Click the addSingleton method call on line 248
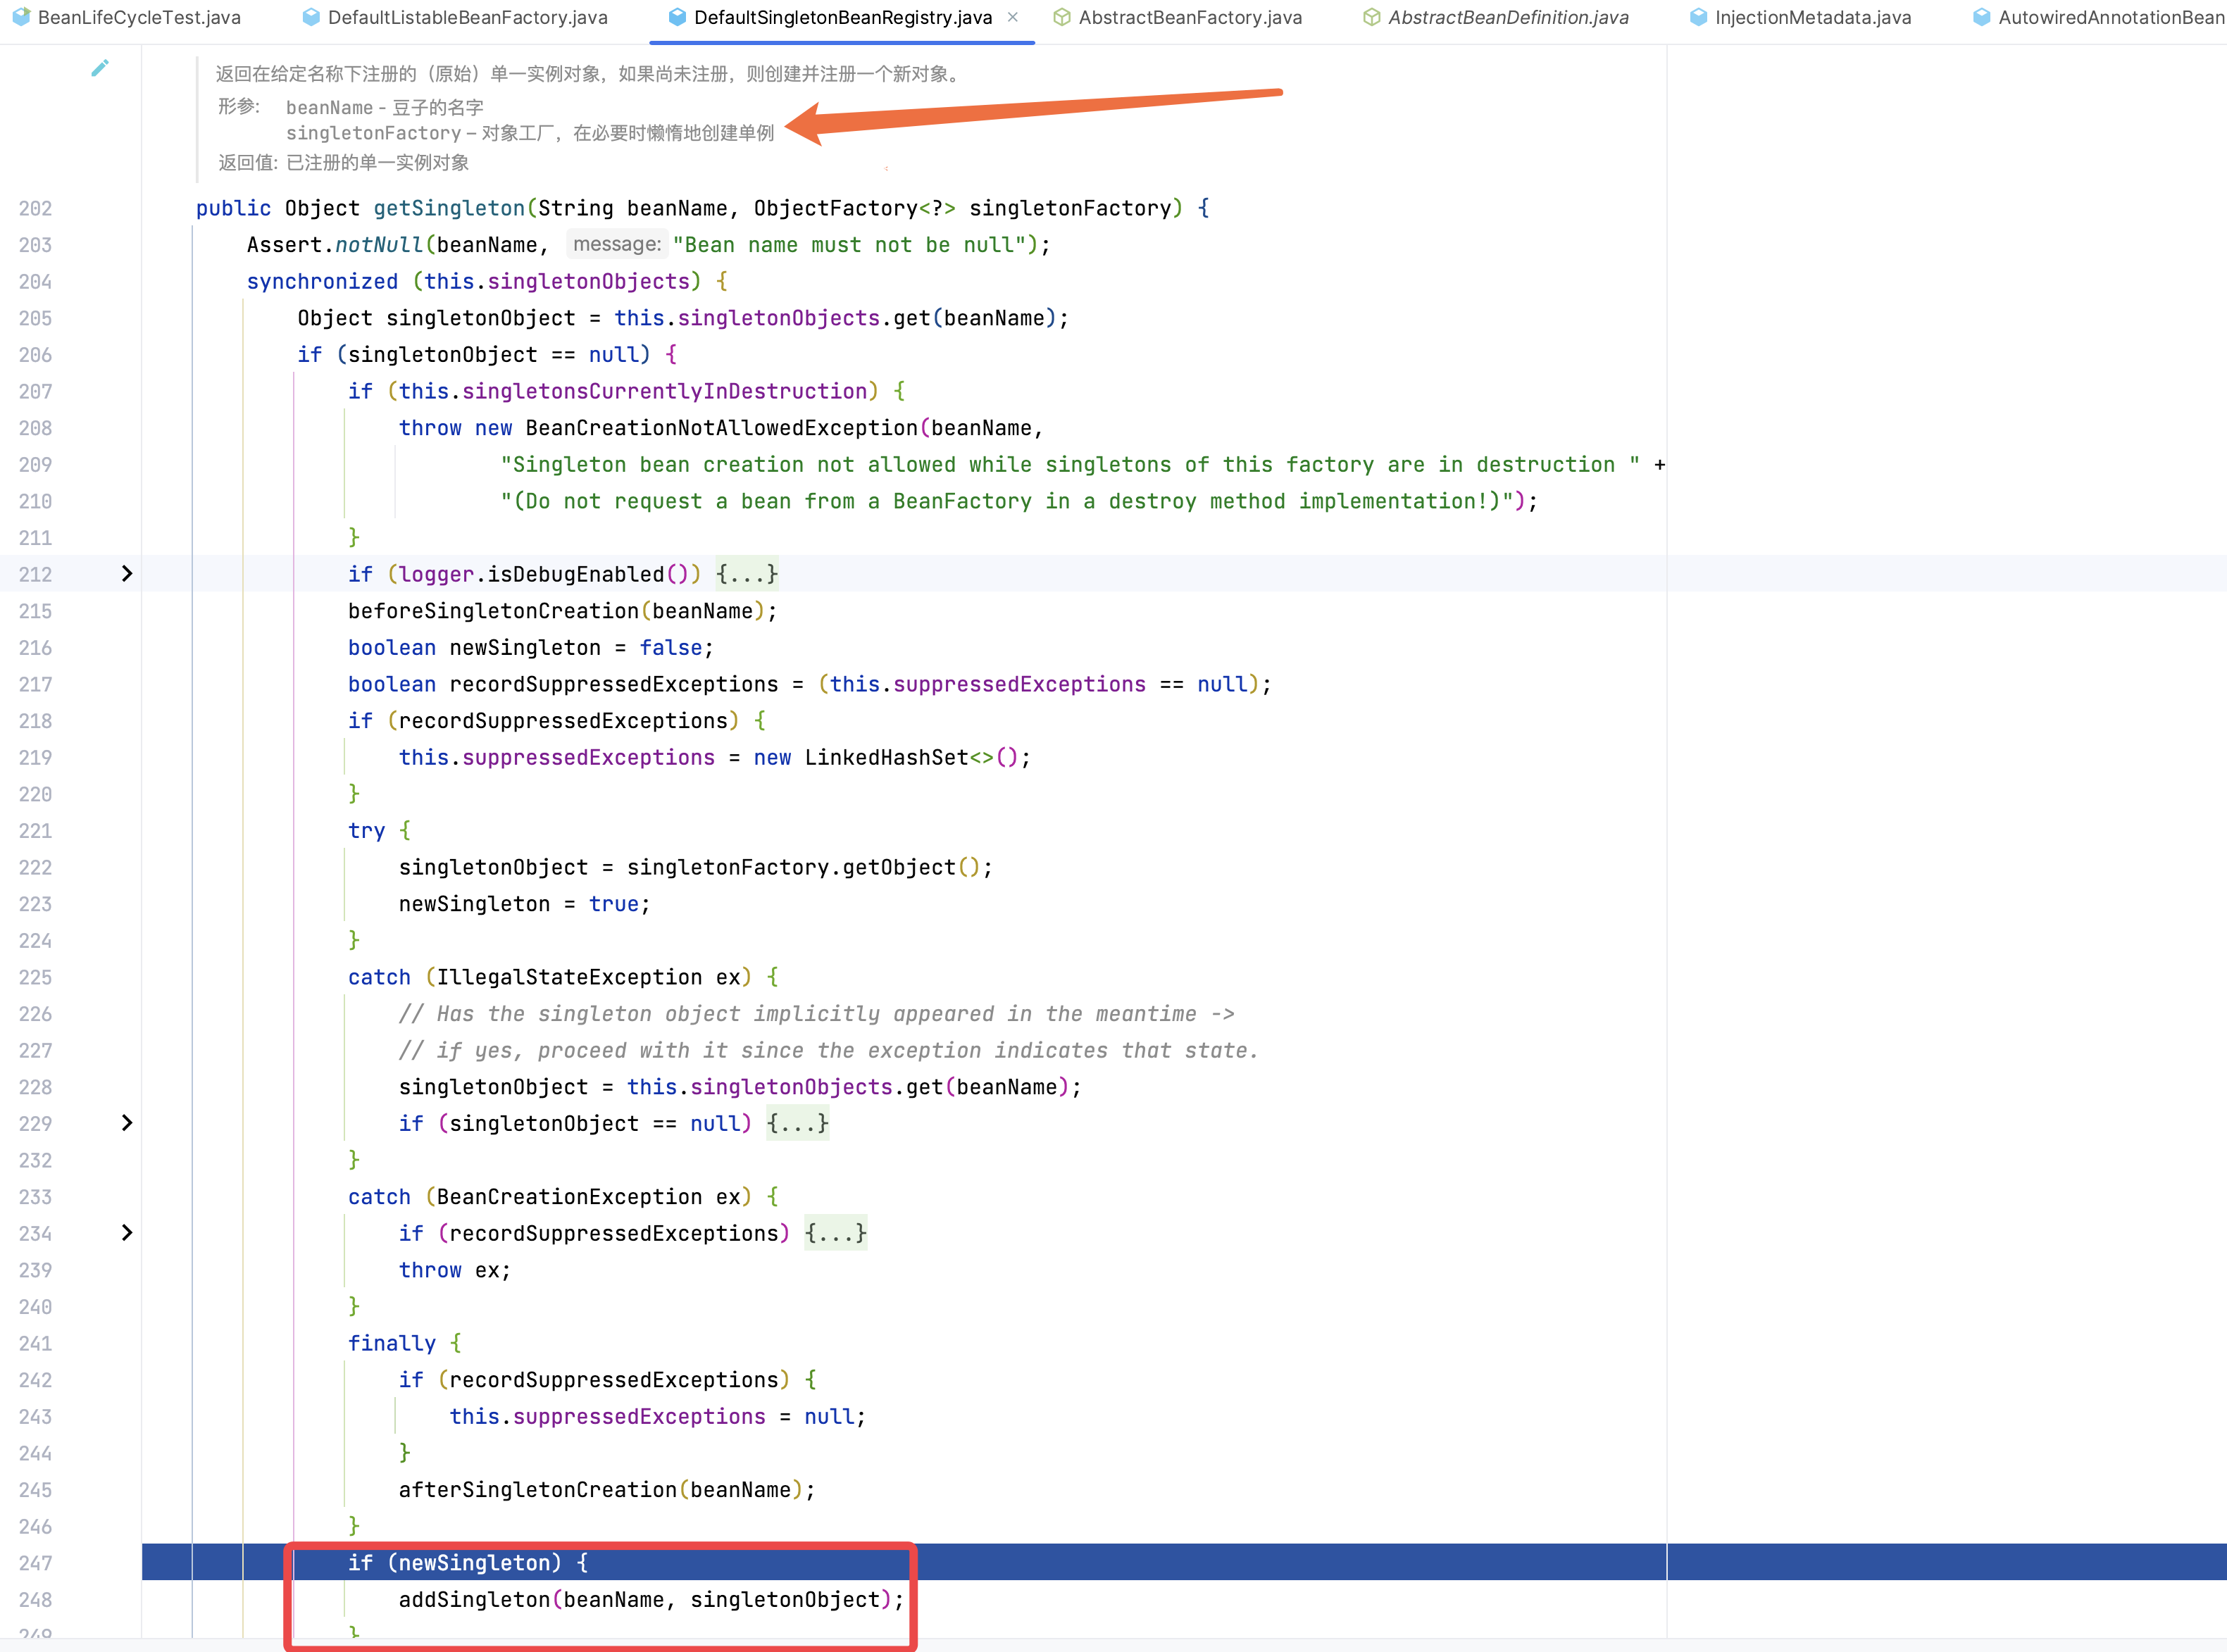The image size is (2227, 1652). pos(474,1599)
